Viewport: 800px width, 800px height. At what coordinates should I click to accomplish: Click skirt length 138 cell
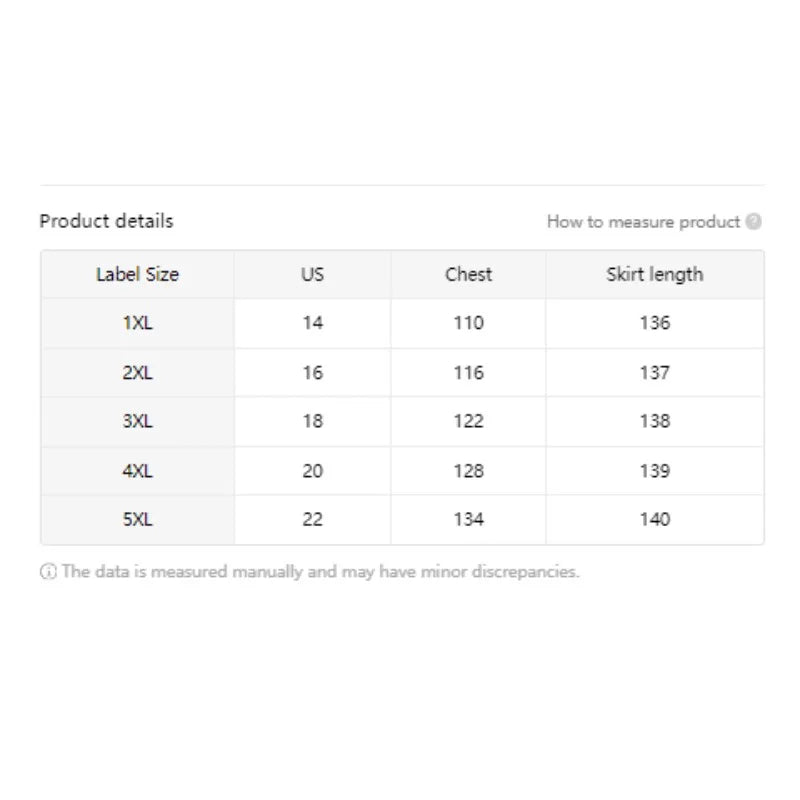(654, 421)
